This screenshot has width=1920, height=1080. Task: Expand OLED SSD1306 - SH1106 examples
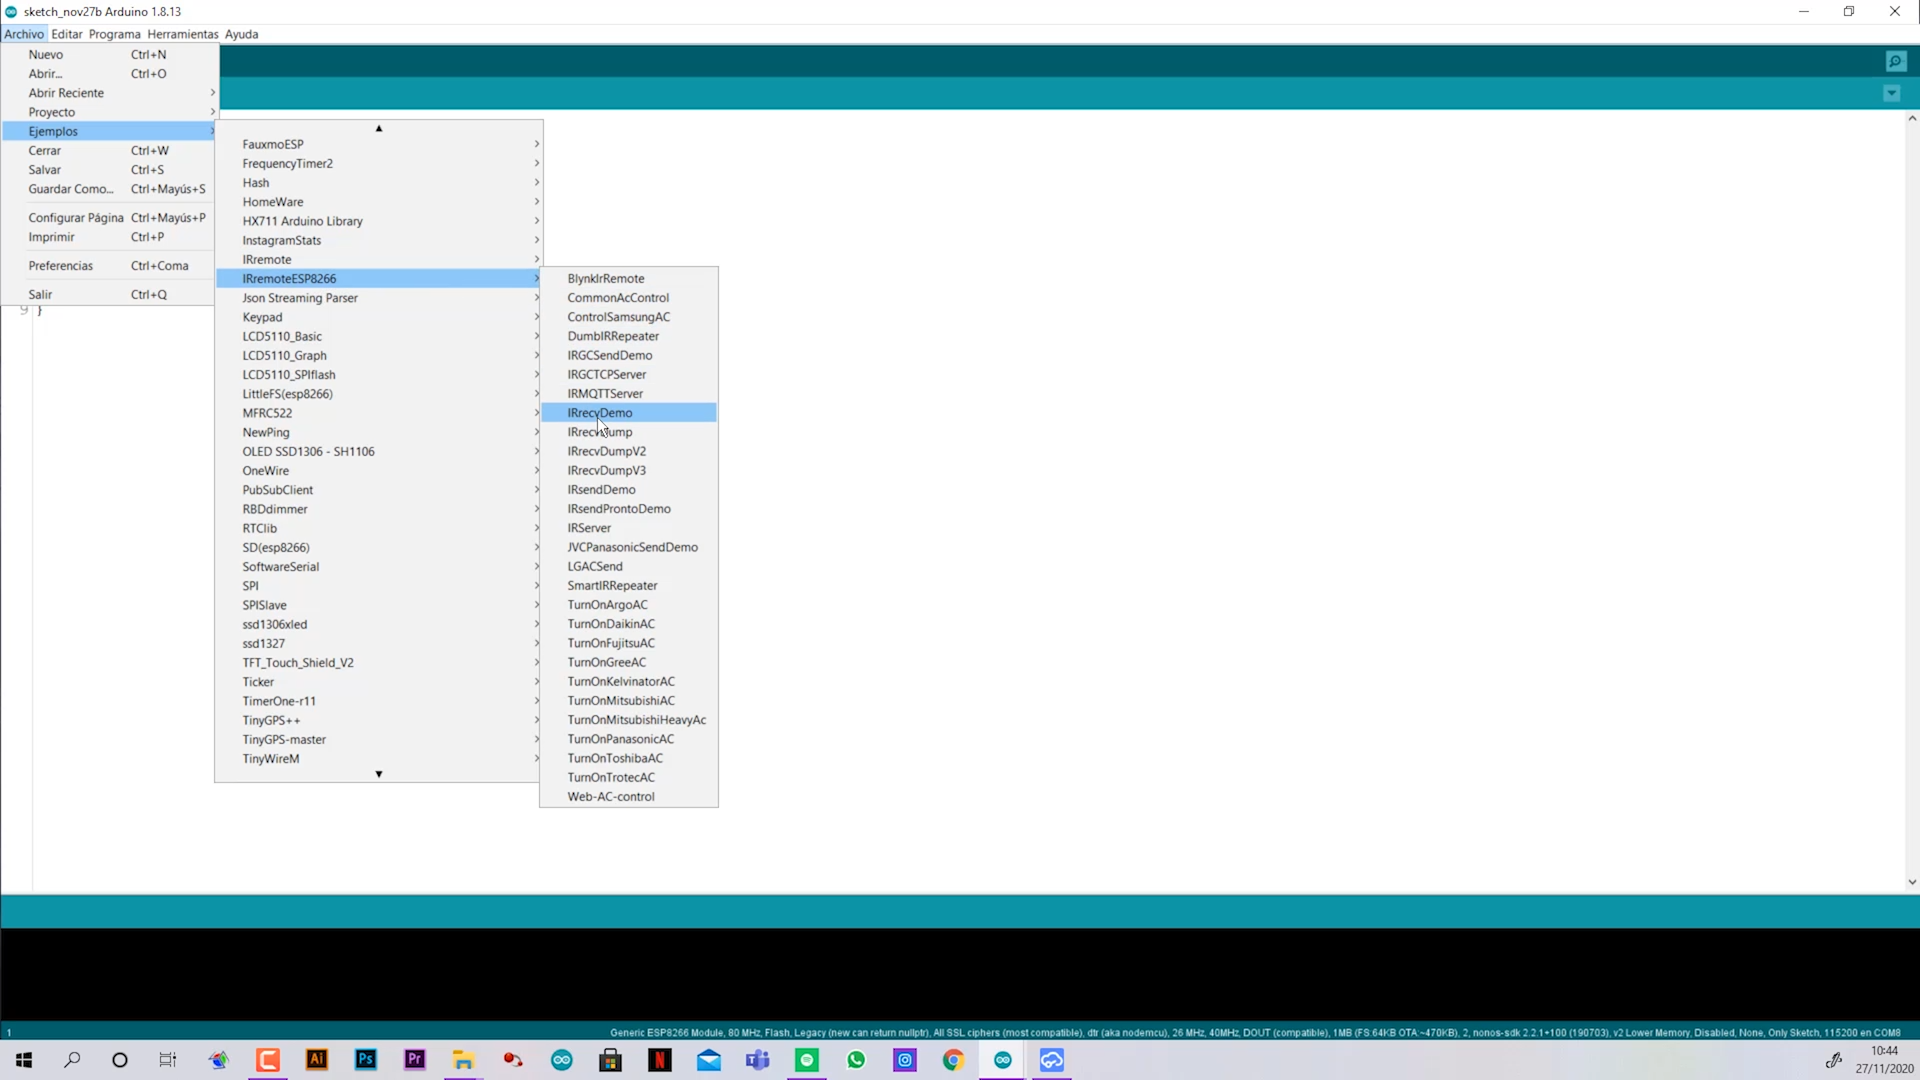pos(379,451)
